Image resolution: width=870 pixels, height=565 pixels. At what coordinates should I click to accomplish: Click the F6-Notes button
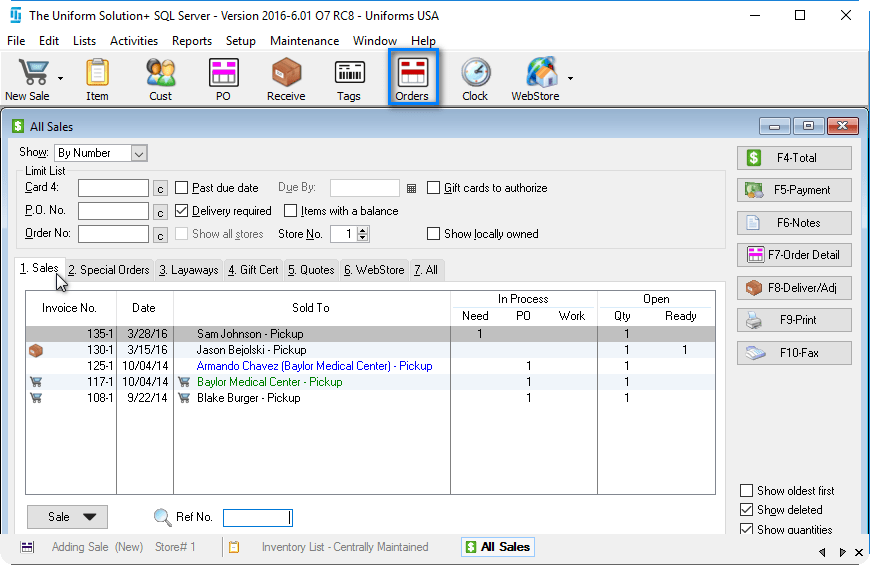(794, 223)
